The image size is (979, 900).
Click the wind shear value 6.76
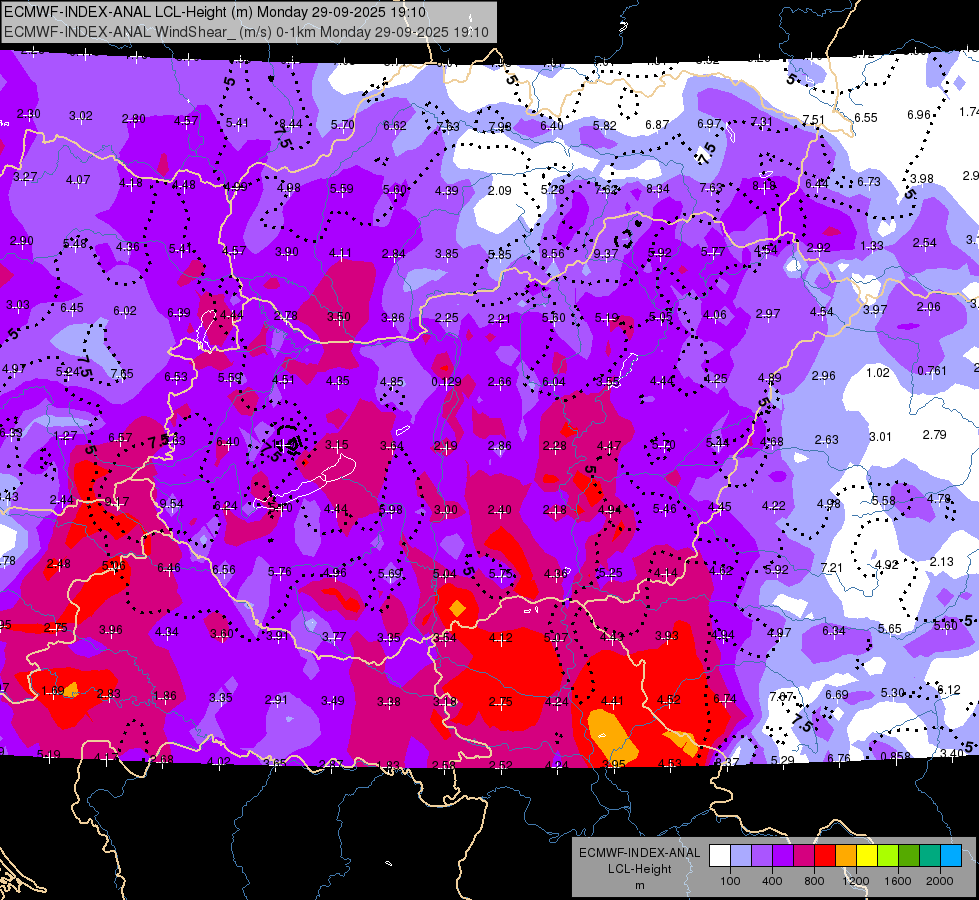[839, 758]
